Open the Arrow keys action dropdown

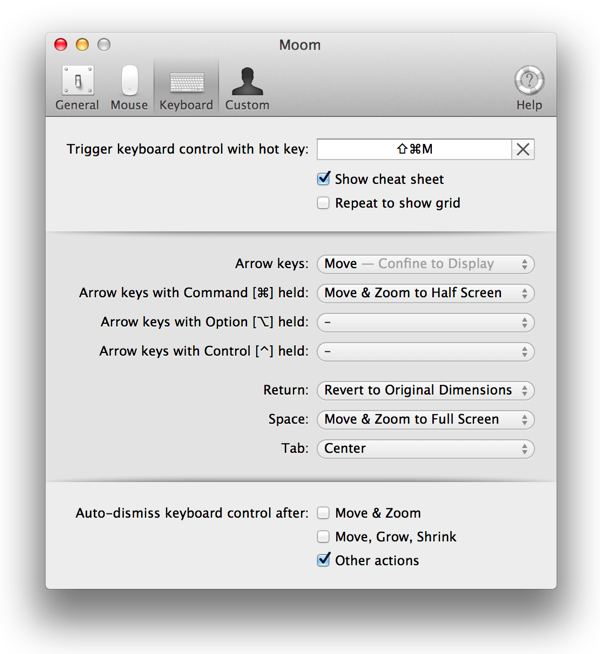tap(426, 264)
